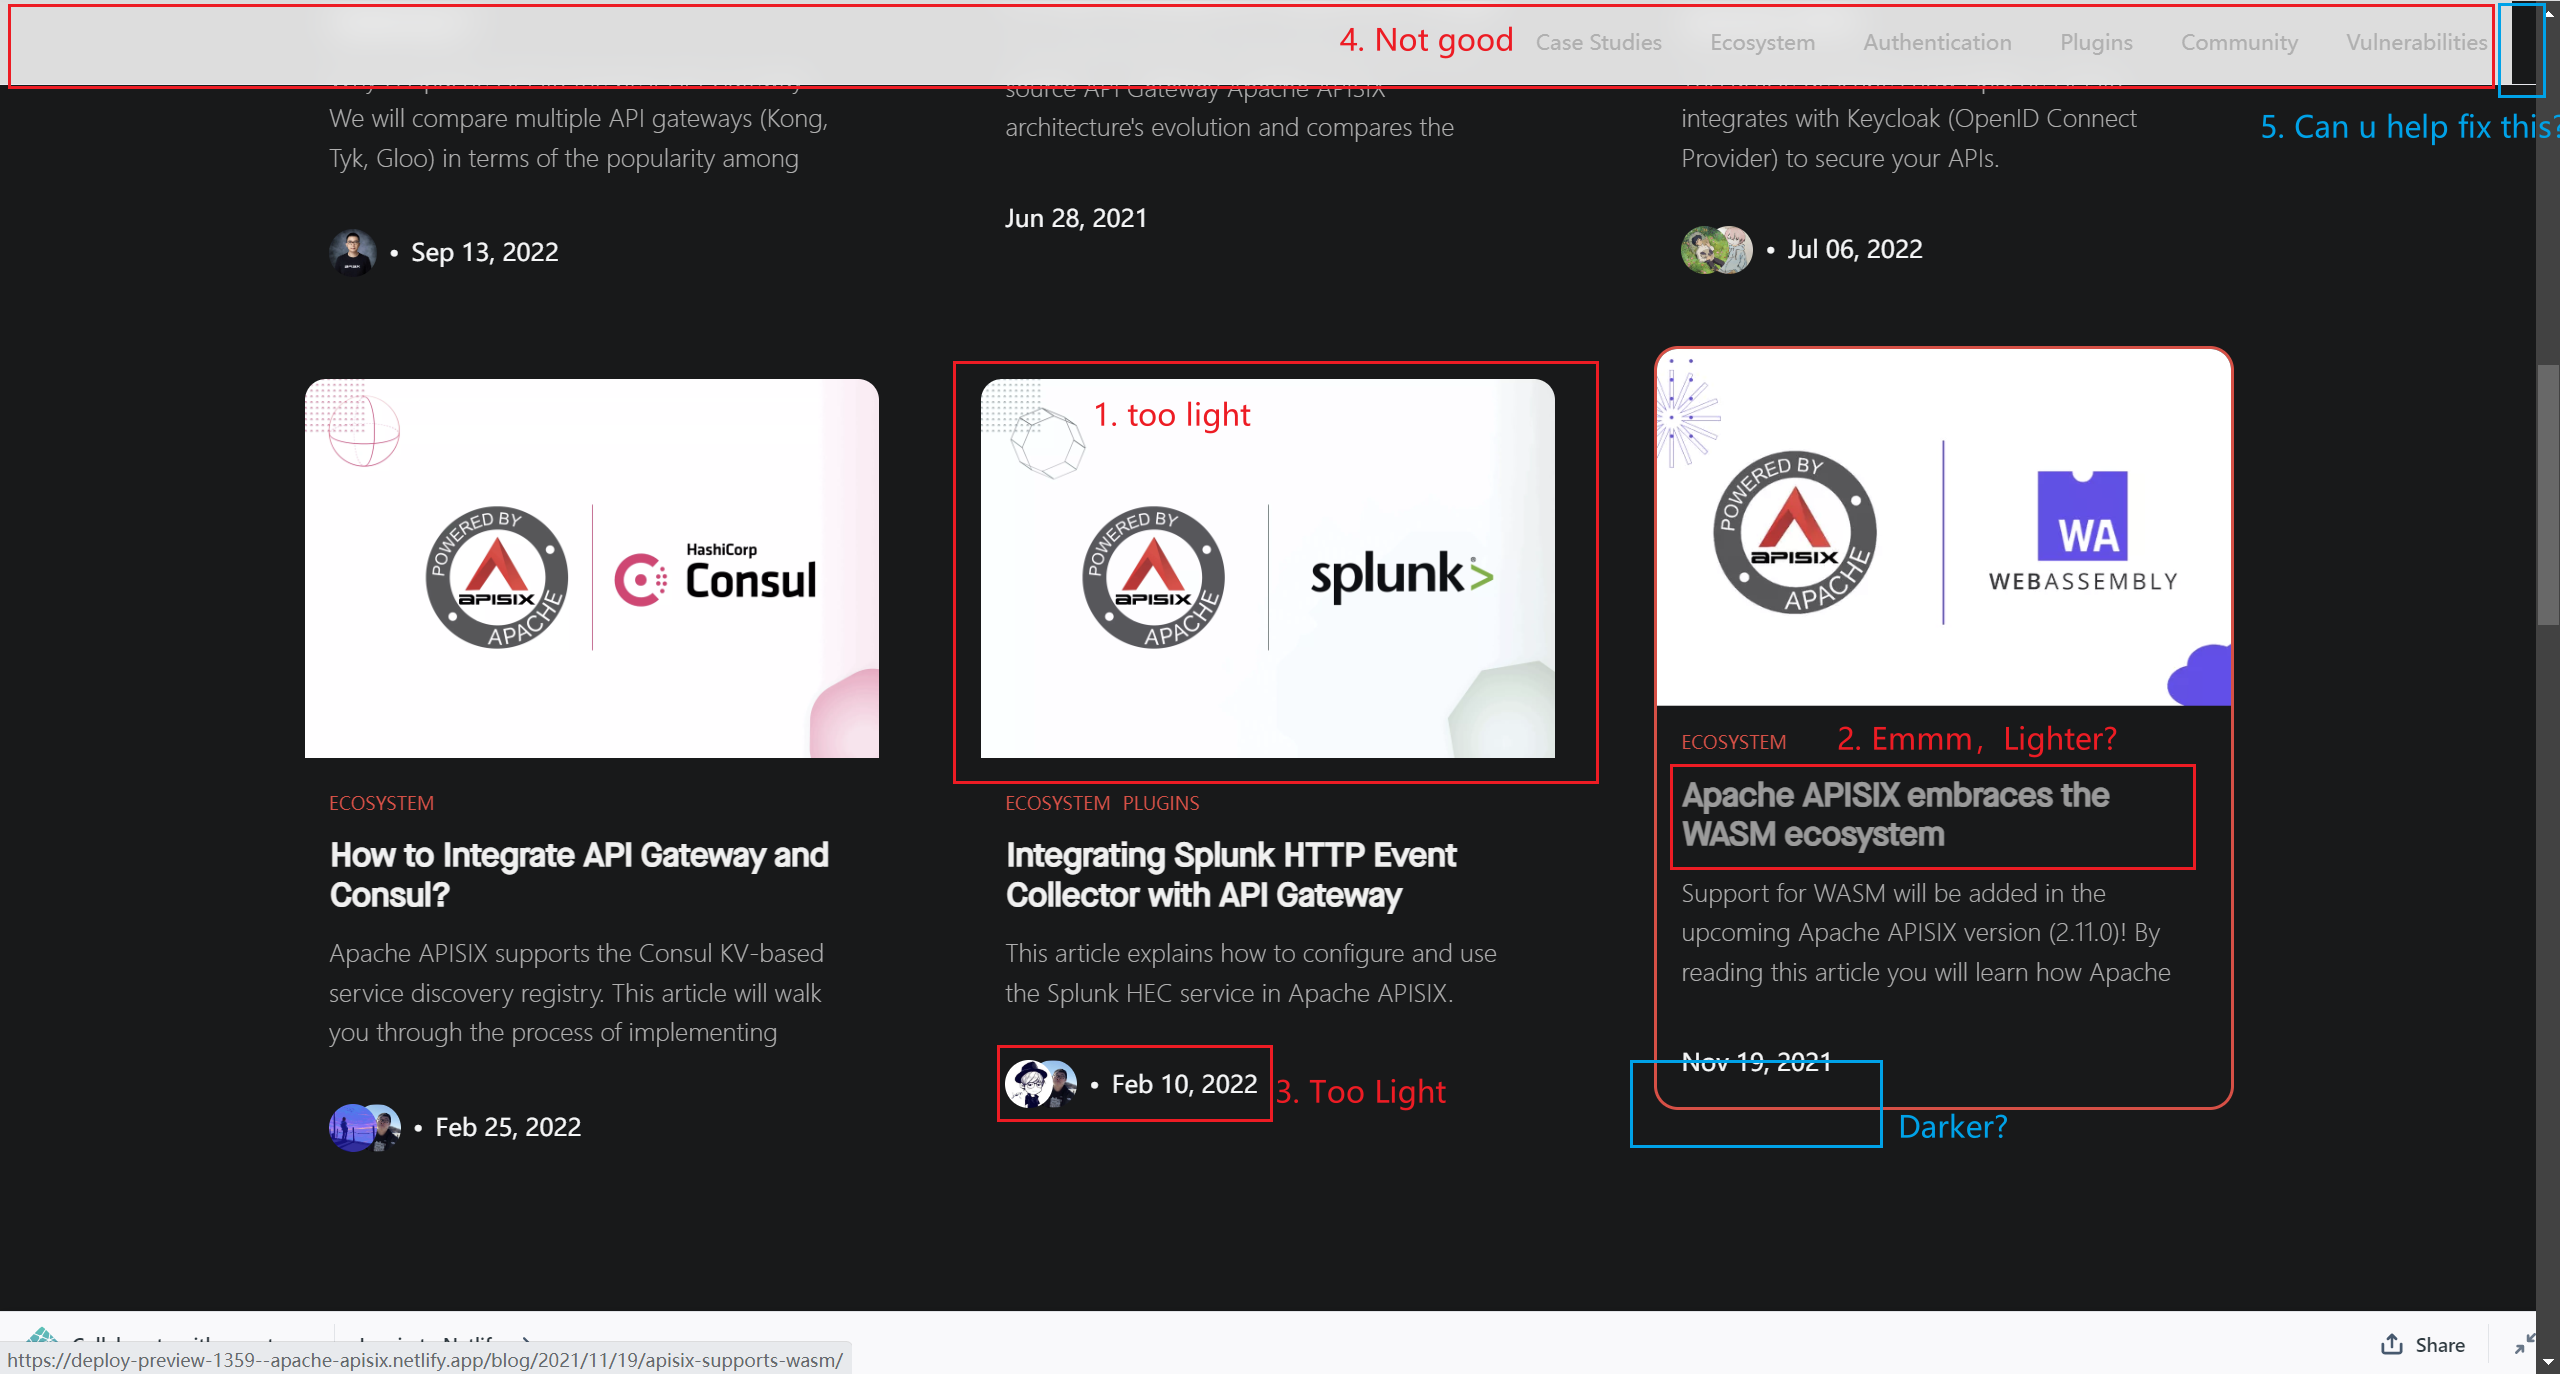Viewport: 2560px width, 1374px height.
Task: Select Authentication in the top navigation
Action: pyautogui.click(x=1937, y=42)
